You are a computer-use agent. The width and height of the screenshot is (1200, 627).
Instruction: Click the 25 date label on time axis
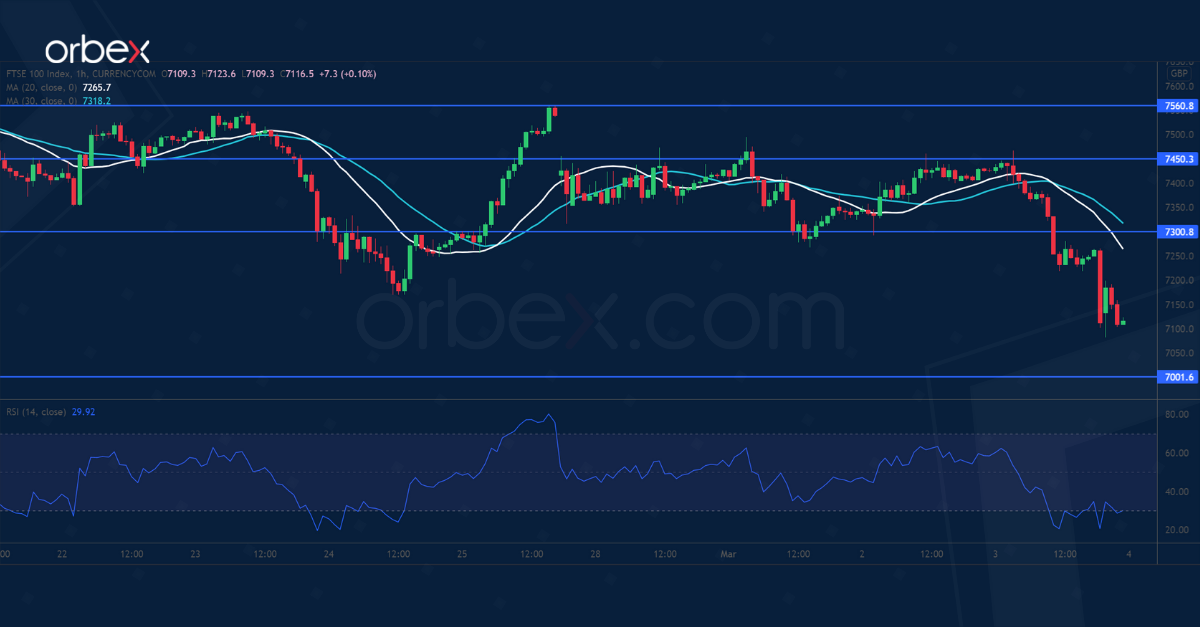click(x=463, y=553)
